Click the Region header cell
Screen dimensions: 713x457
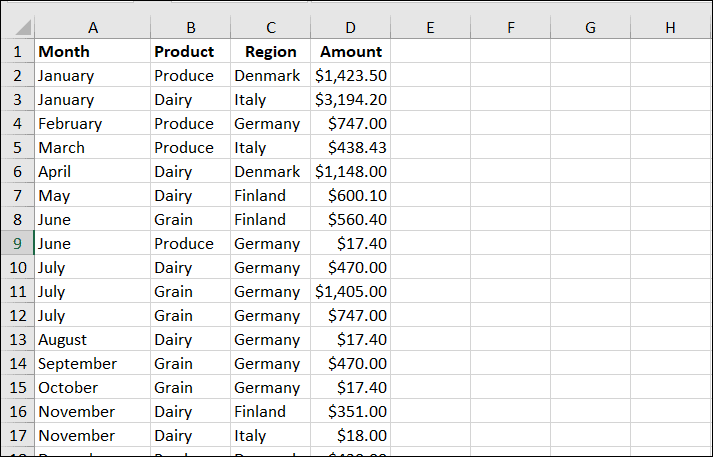click(x=271, y=51)
